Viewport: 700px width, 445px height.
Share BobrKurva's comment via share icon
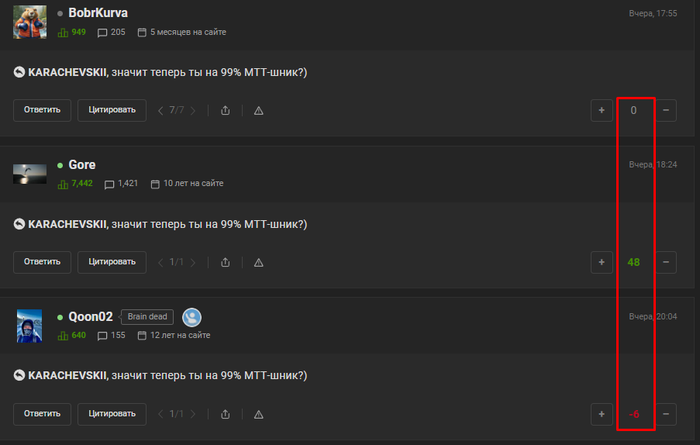225,110
